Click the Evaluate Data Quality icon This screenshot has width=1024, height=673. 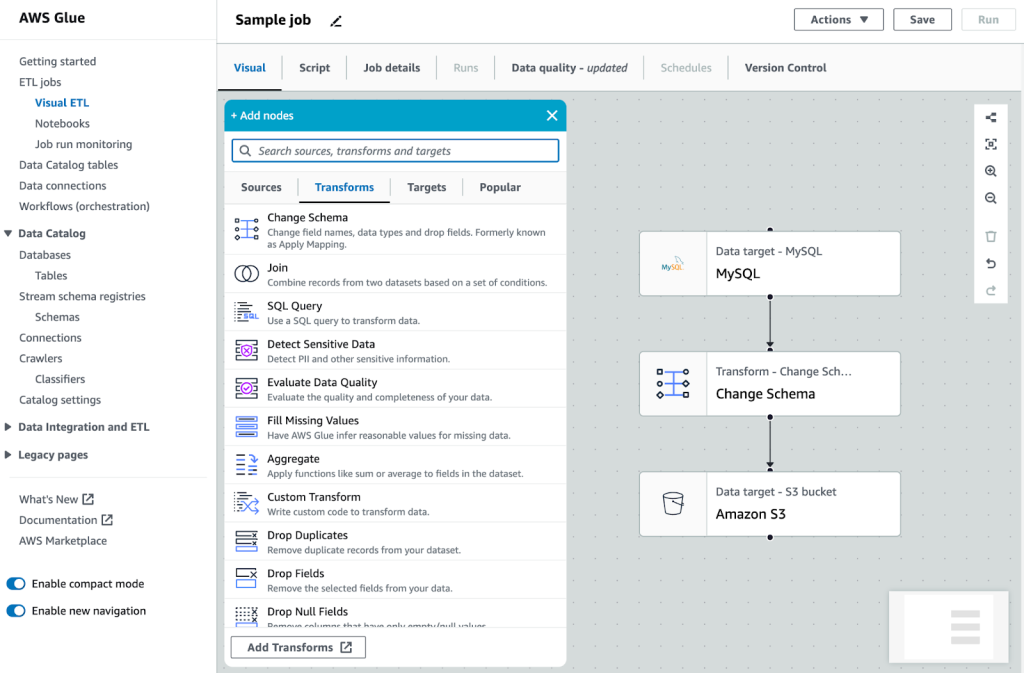click(x=246, y=388)
